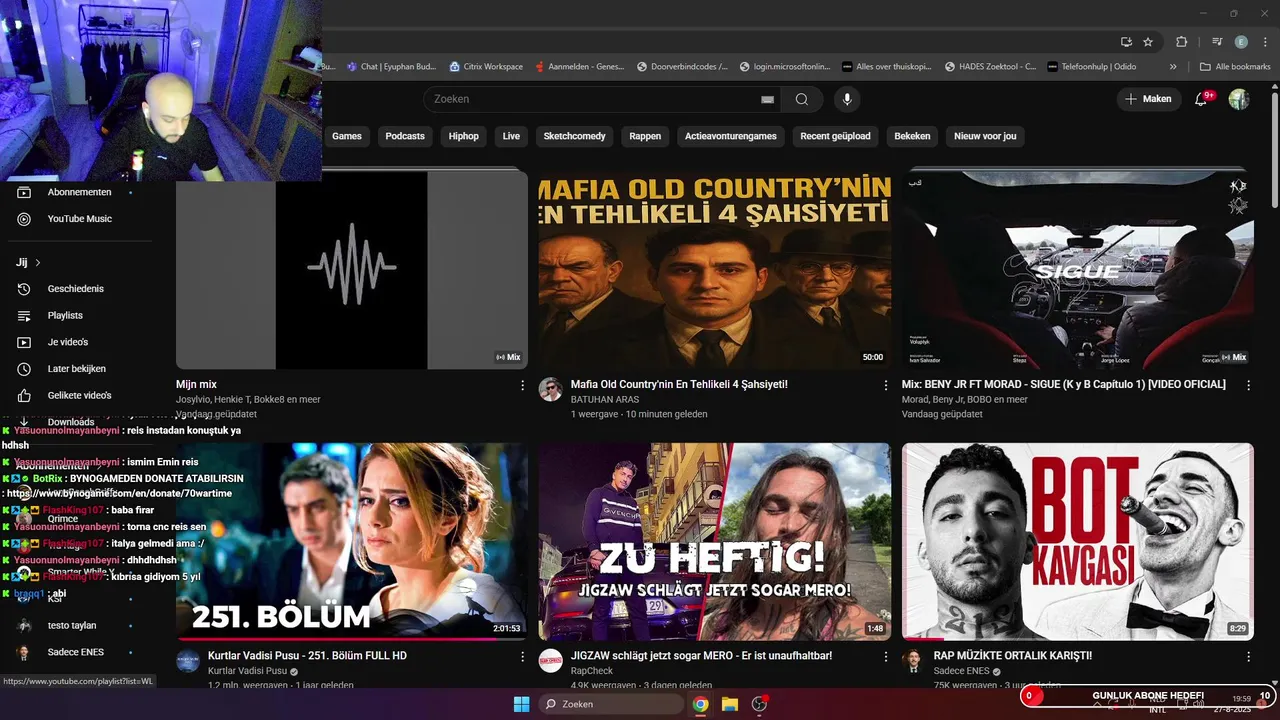The image size is (1280, 720).
Task: Select the Hiphop filter chip
Action: 464,136
